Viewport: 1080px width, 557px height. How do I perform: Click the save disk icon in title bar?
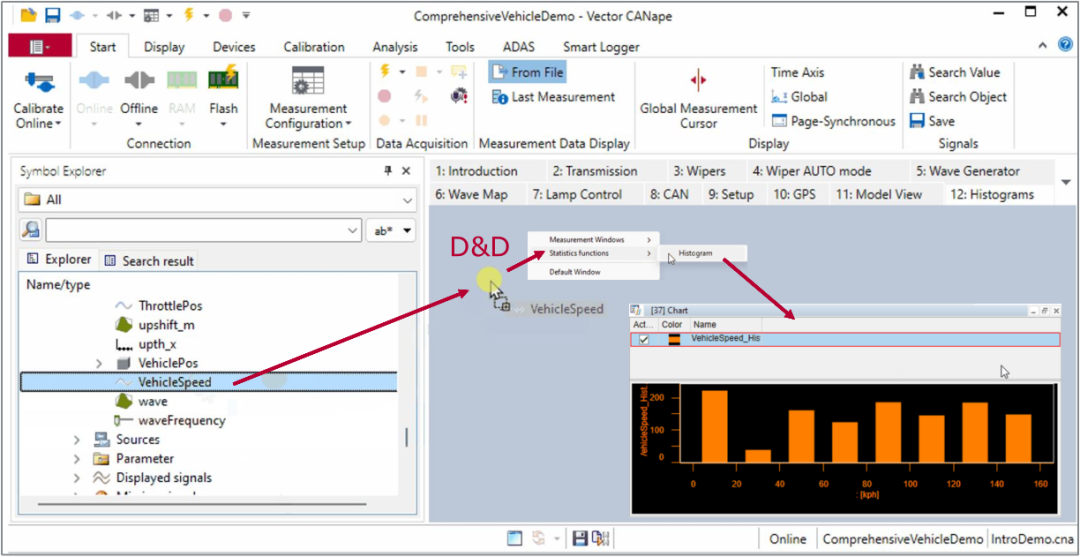(x=51, y=14)
